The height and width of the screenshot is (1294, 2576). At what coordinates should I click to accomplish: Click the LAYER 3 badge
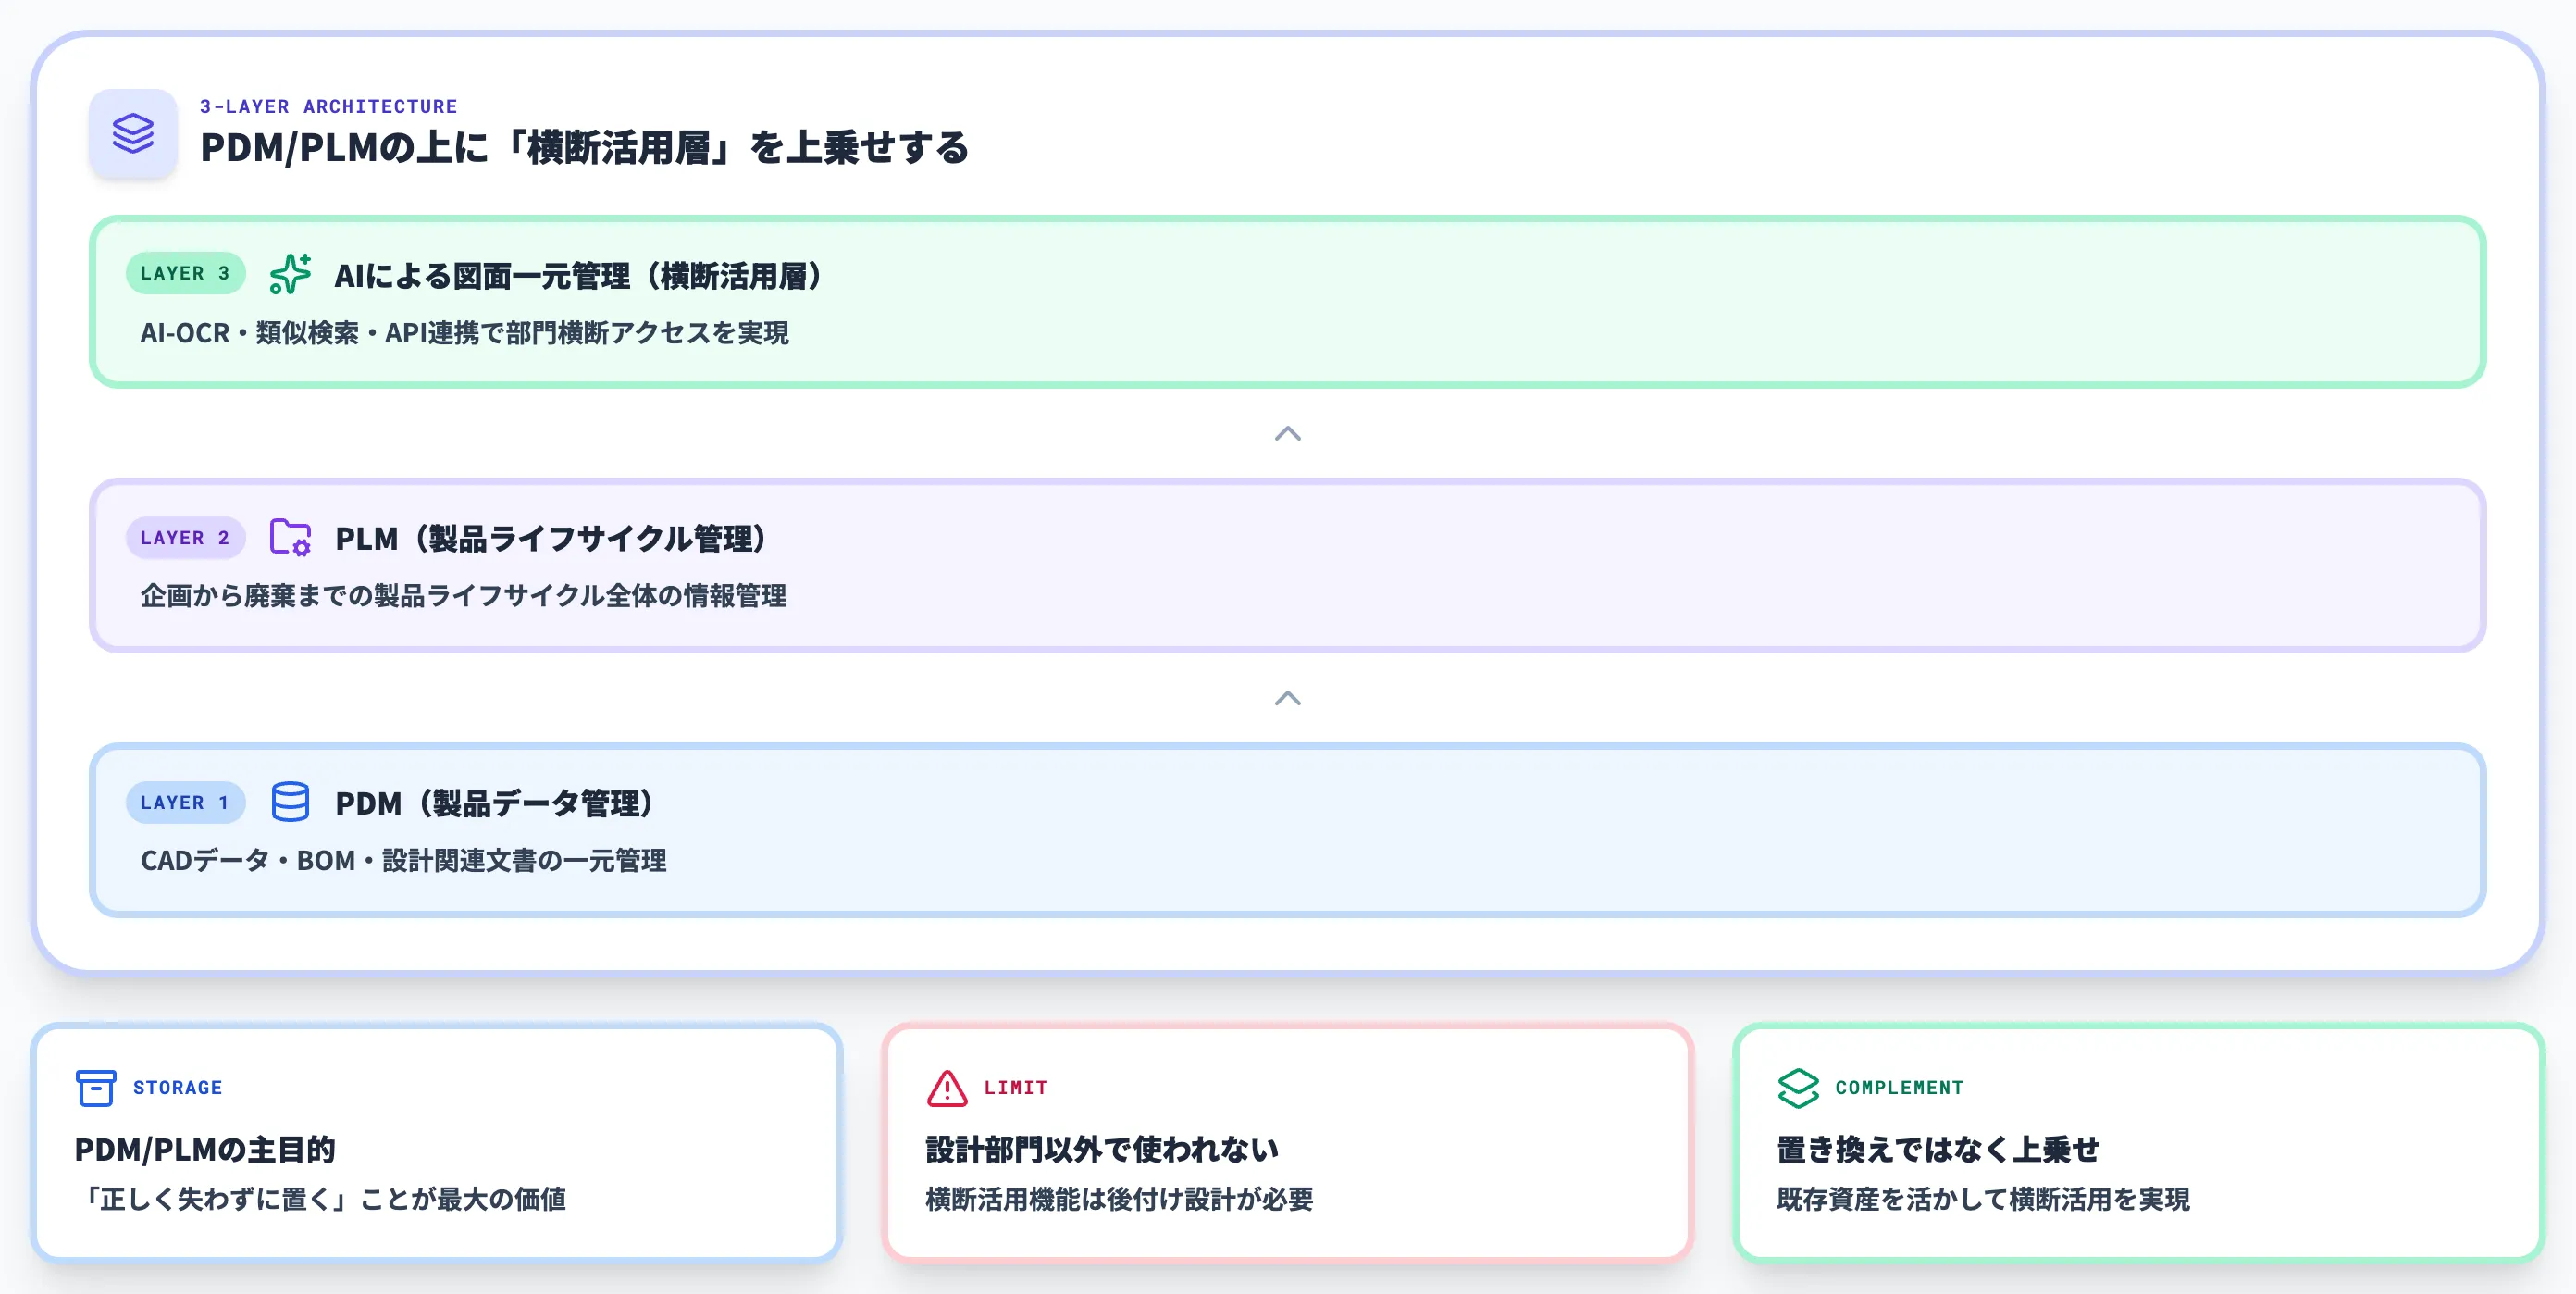(x=185, y=273)
